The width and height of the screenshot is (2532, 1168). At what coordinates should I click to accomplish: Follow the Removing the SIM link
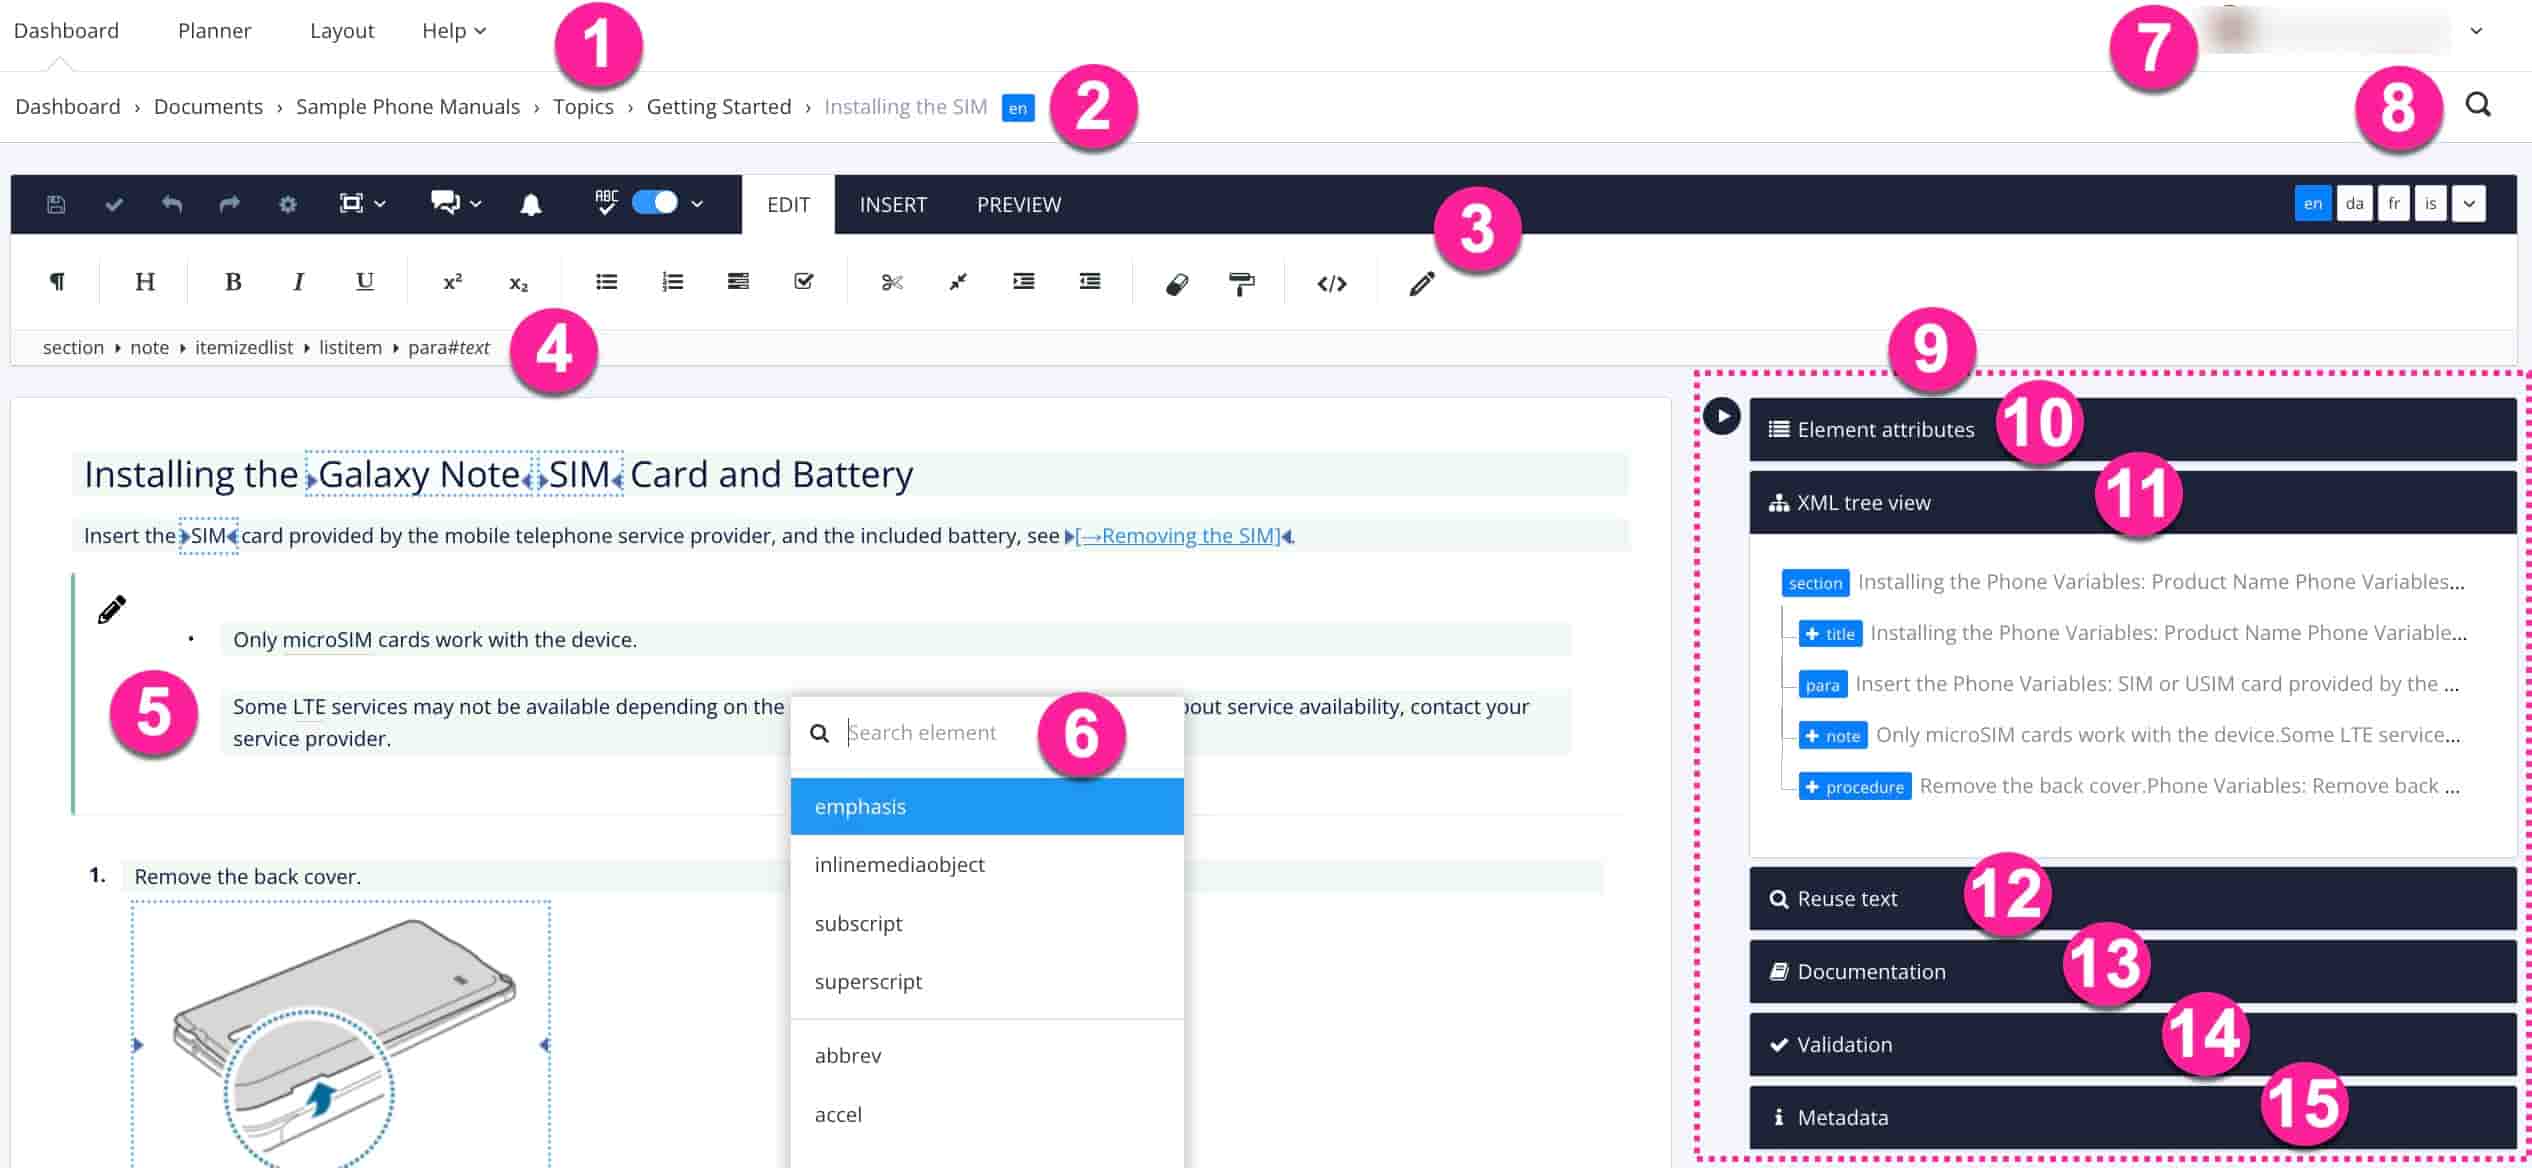tap(1180, 535)
